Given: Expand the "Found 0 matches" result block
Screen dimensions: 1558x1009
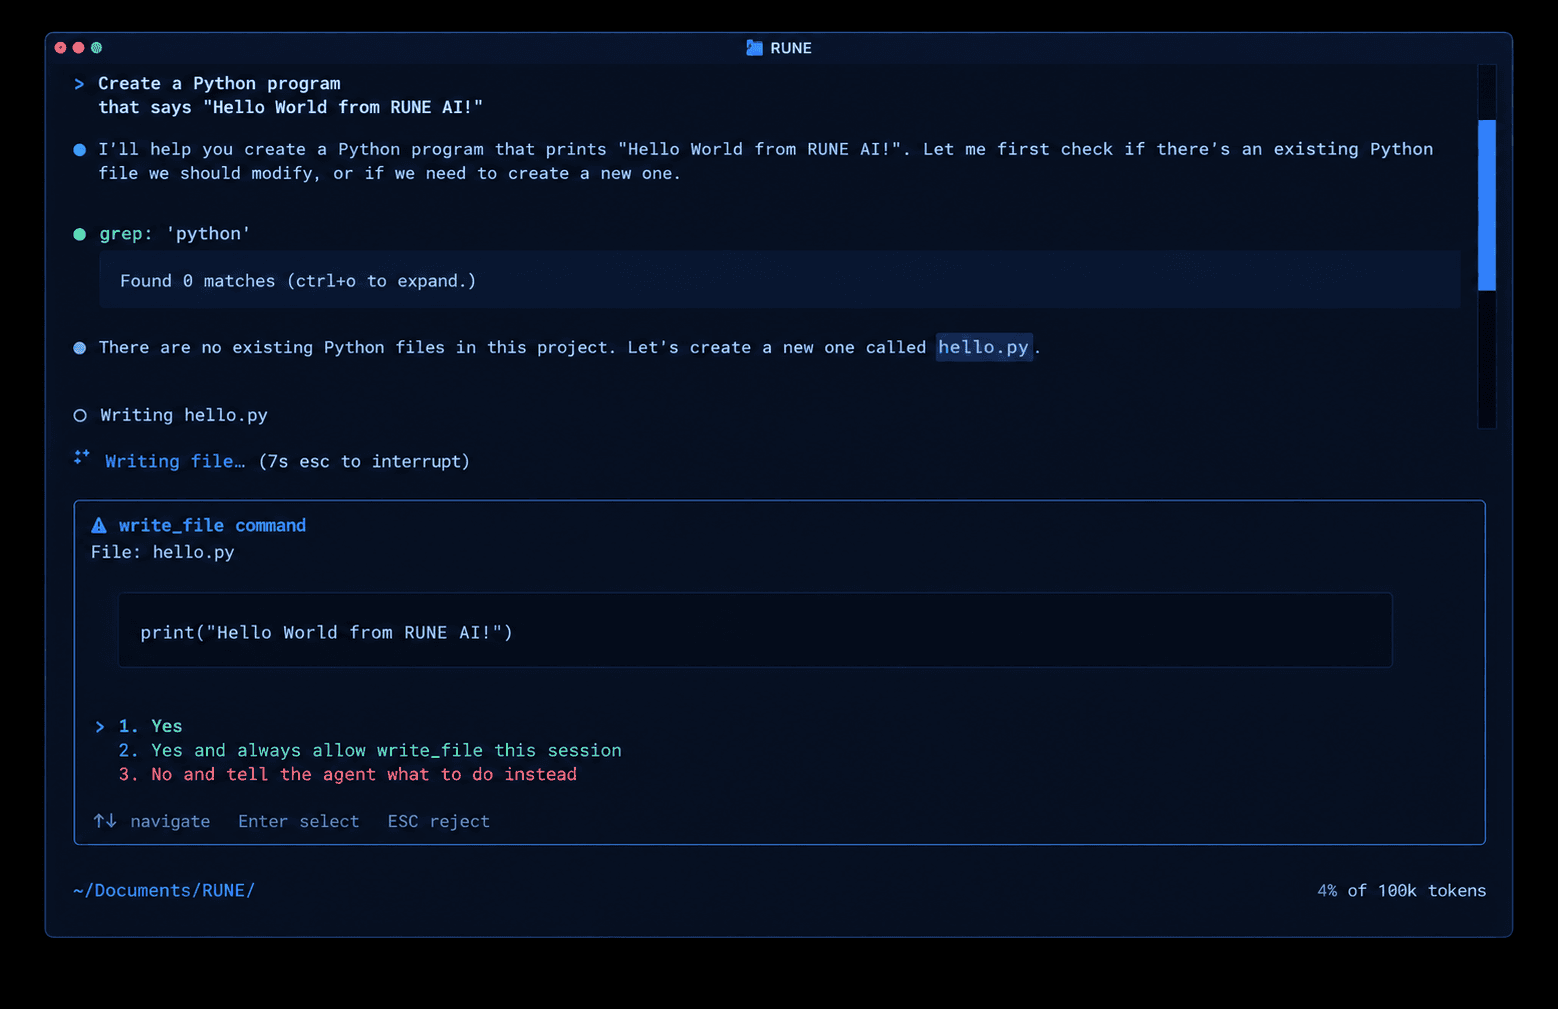Looking at the screenshot, I should (x=779, y=280).
